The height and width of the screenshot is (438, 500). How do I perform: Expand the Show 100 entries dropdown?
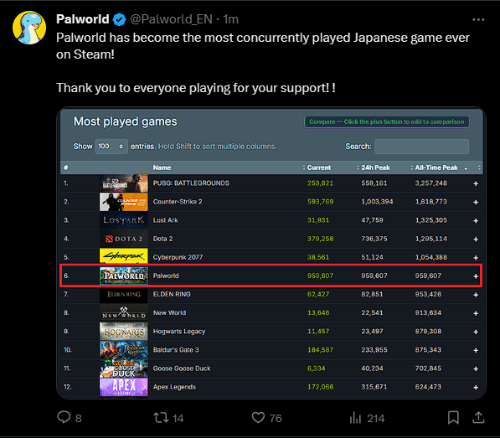click(111, 146)
